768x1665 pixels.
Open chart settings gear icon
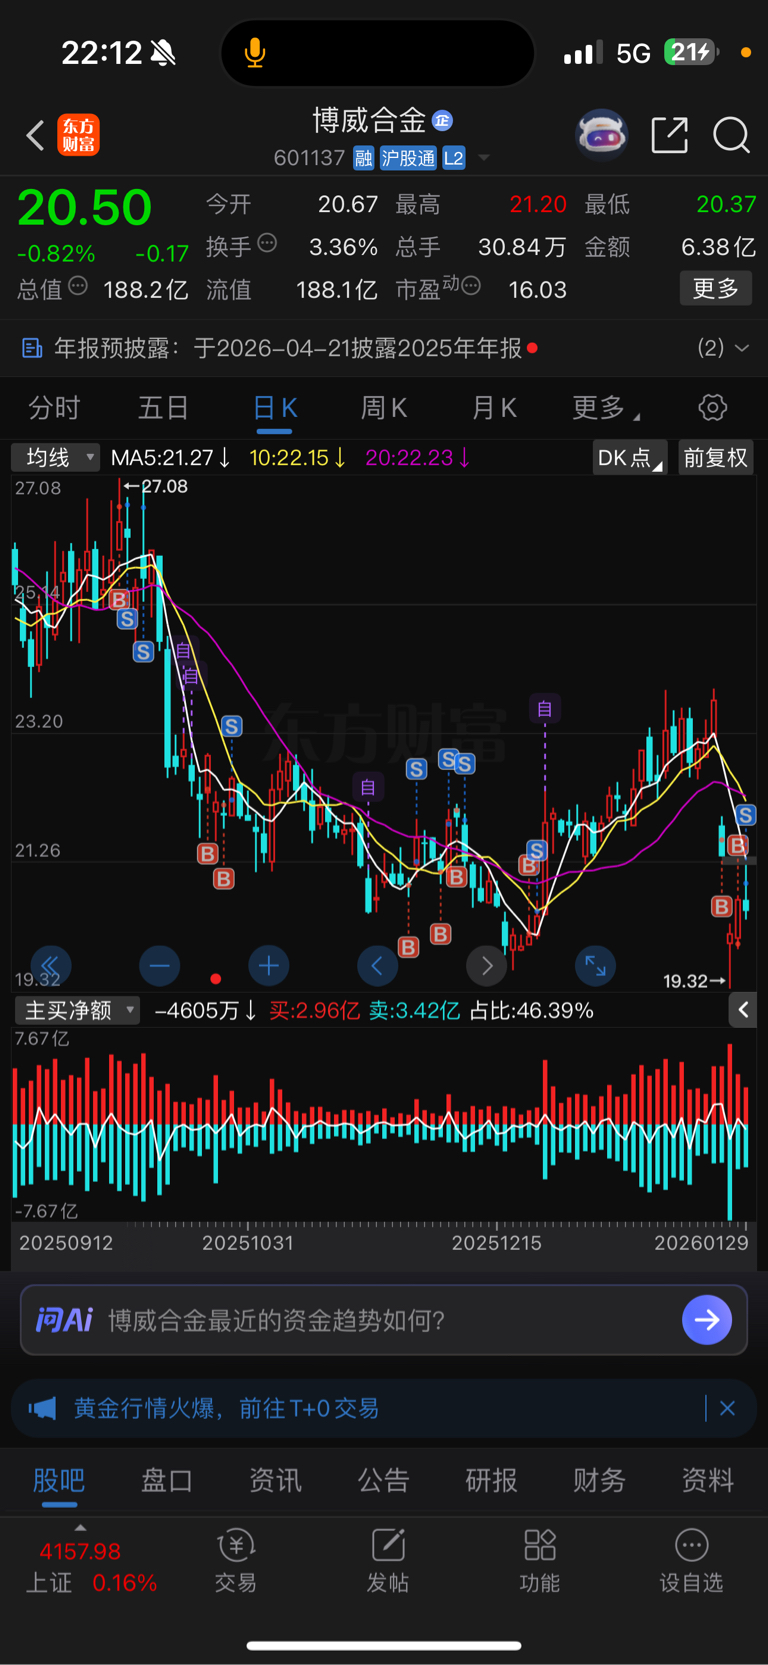pyautogui.click(x=712, y=408)
